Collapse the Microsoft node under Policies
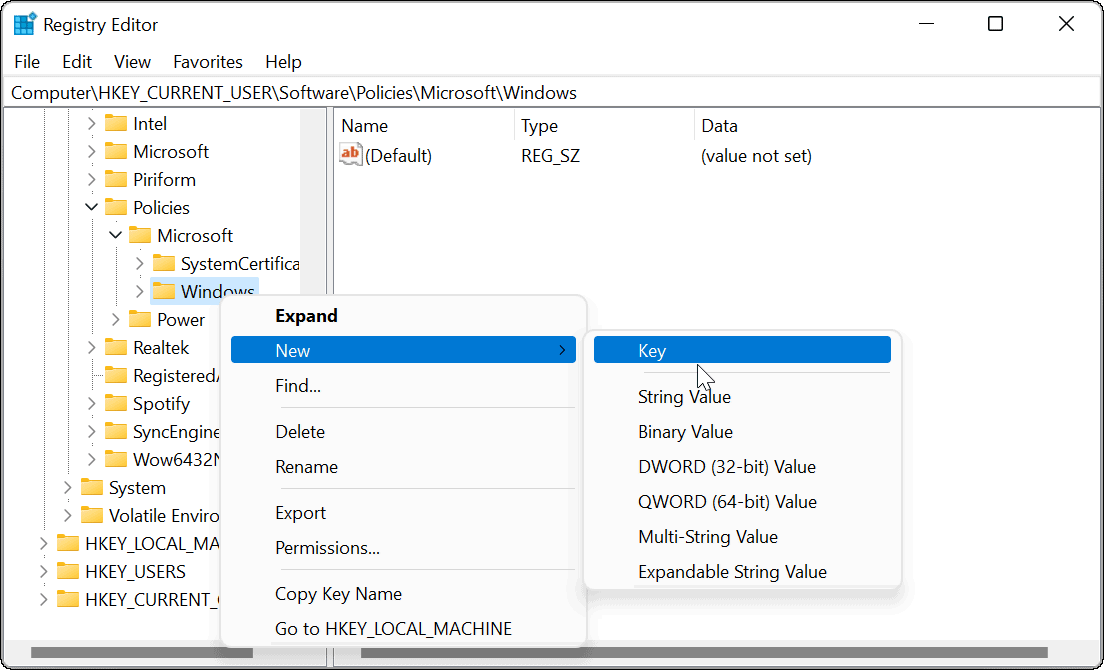 tap(115, 235)
